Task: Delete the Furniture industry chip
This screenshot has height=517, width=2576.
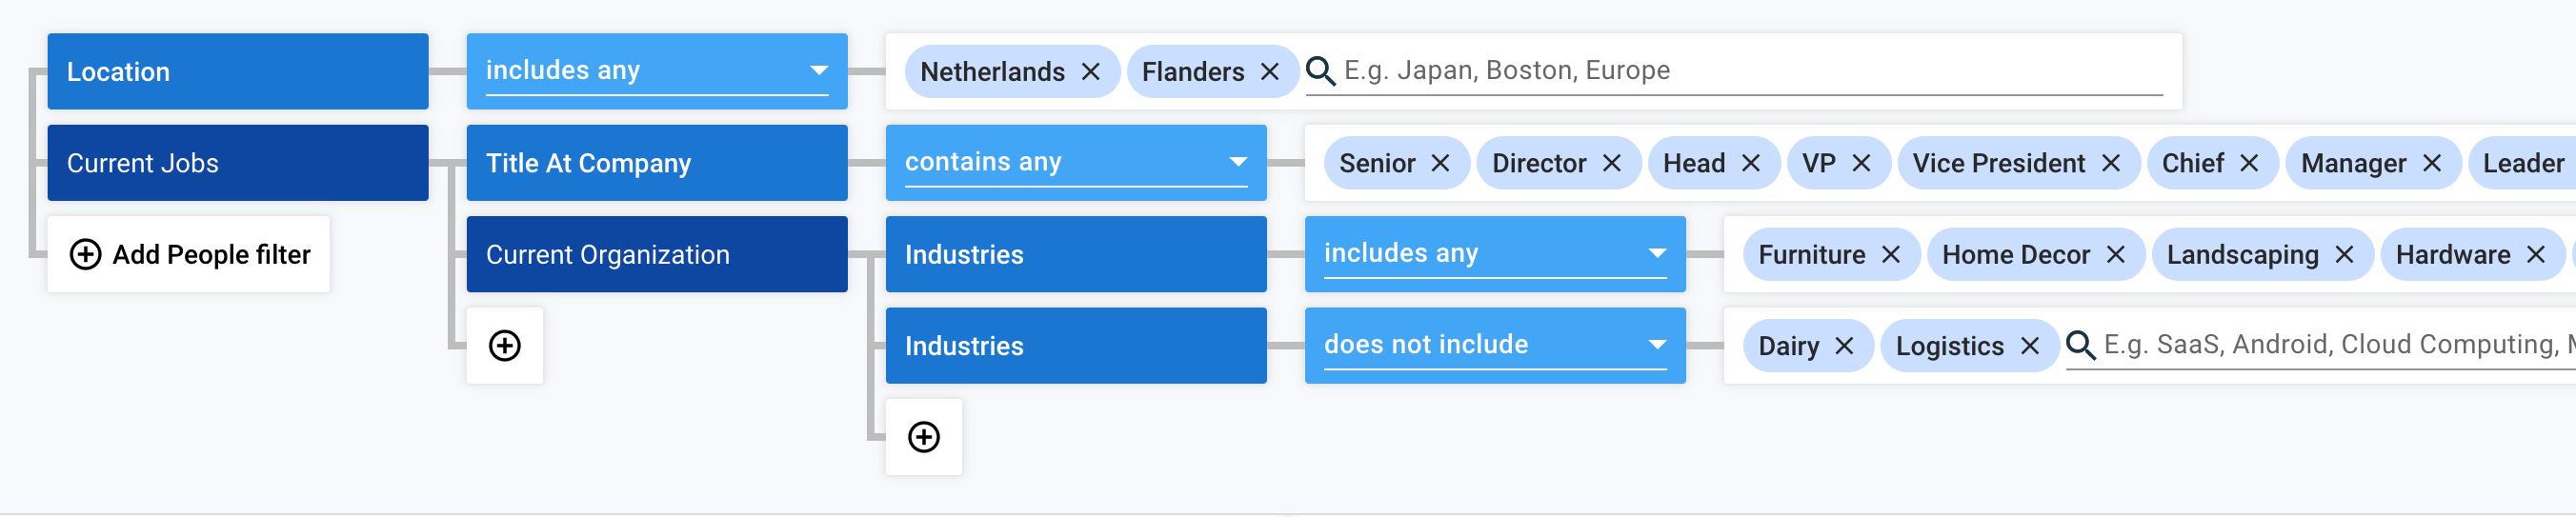Action: point(1889,255)
